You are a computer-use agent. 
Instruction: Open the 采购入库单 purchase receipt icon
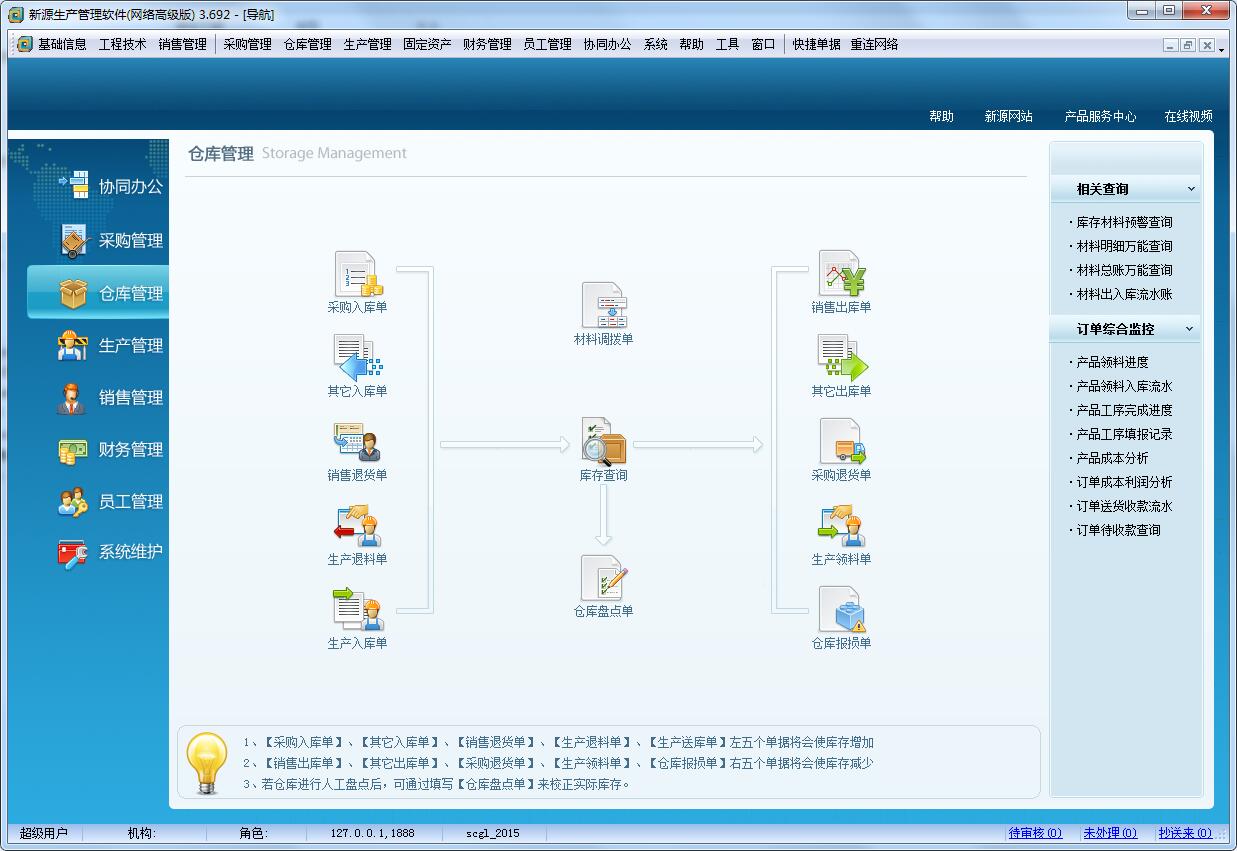click(x=357, y=275)
